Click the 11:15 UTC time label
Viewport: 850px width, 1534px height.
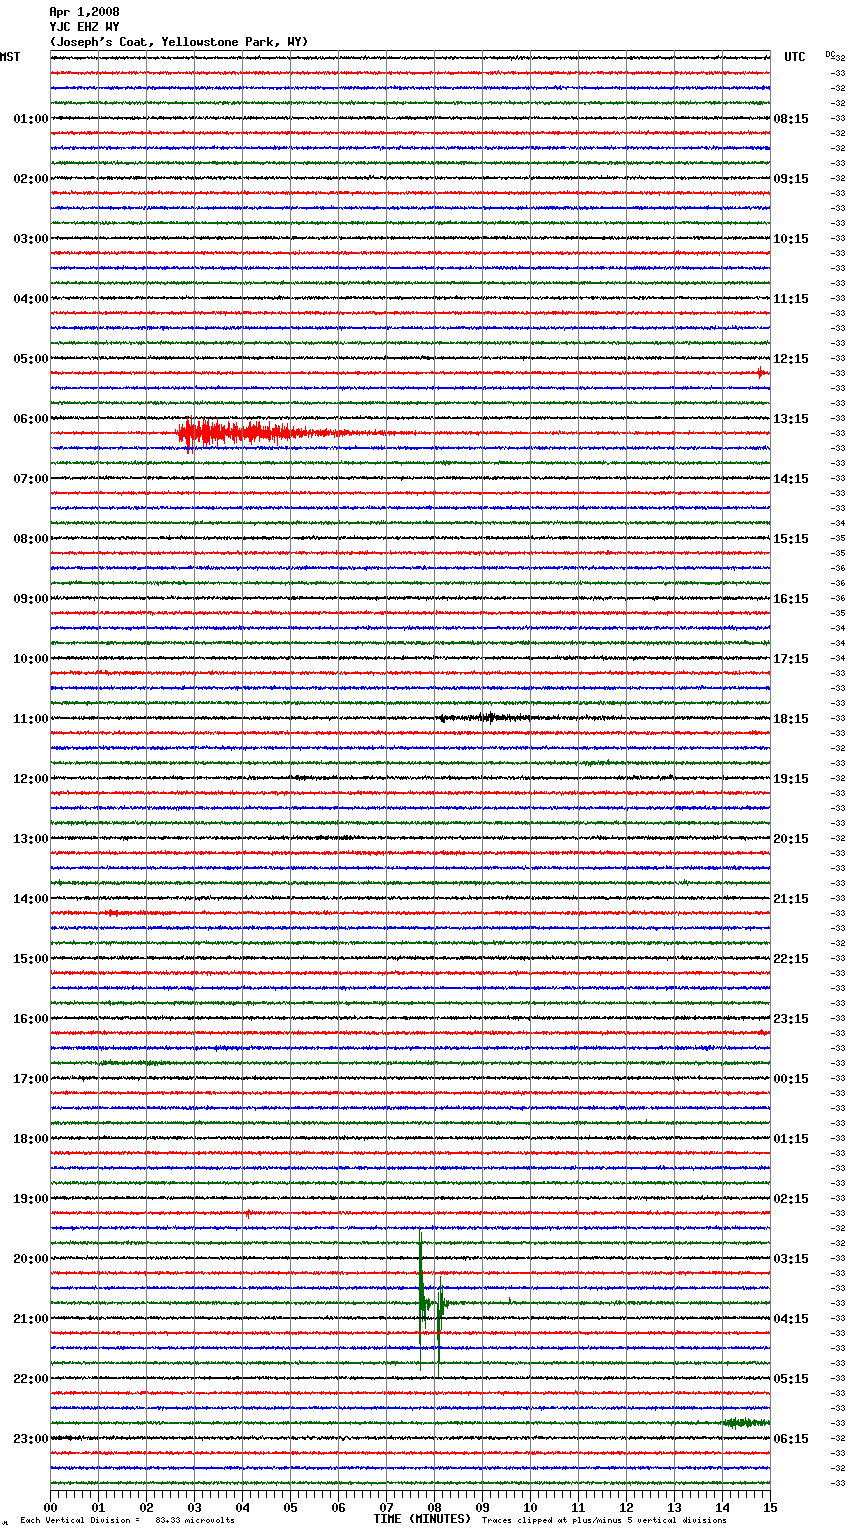point(791,299)
